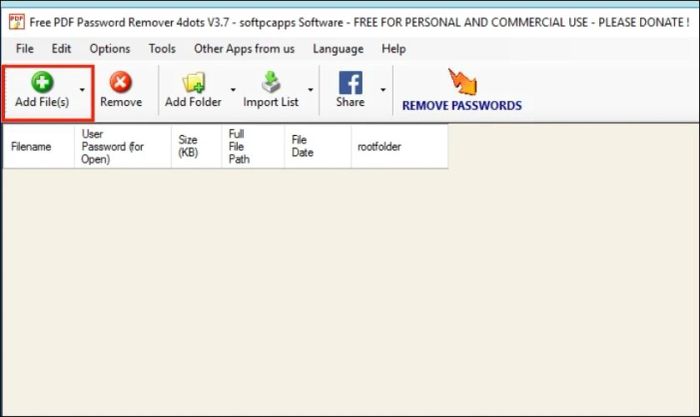700x417 pixels.
Task: Open the Tools menu
Action: click(x=162, y=49)
